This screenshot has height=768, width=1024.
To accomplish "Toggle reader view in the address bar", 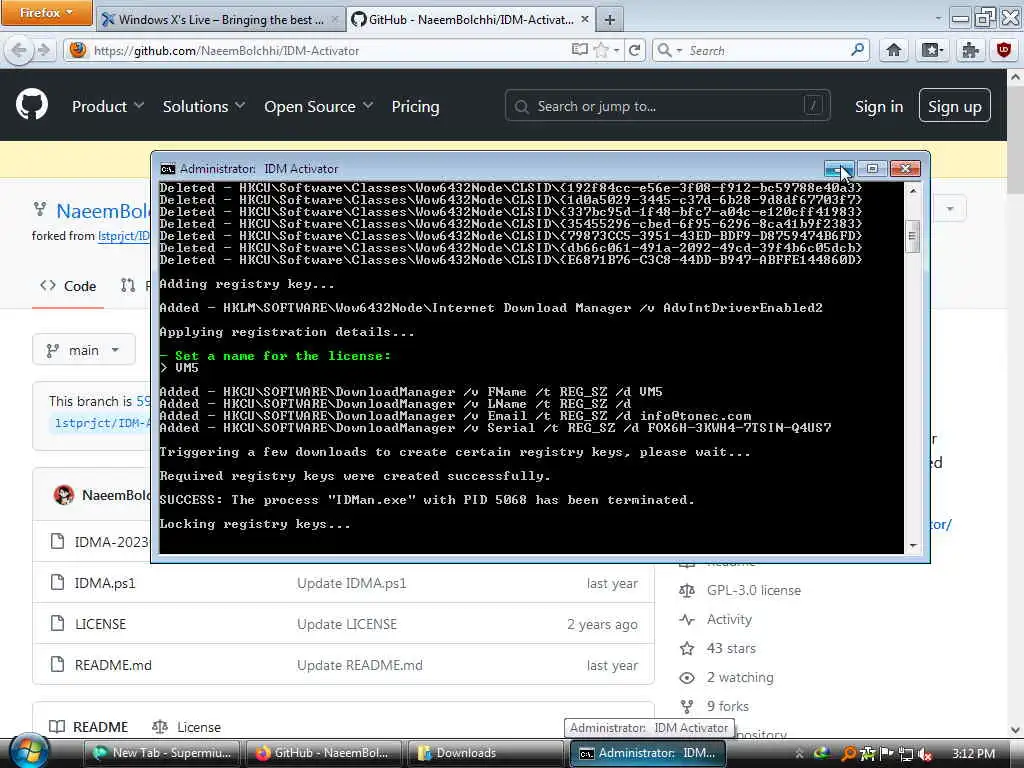I will (579, 50).
